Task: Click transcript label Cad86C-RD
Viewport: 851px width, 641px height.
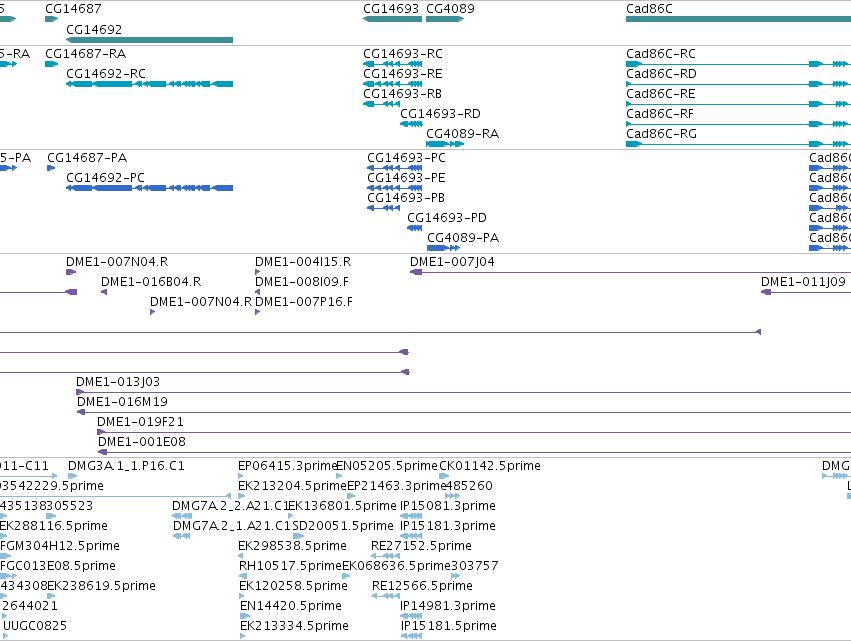Action: [x=661, y=74]
